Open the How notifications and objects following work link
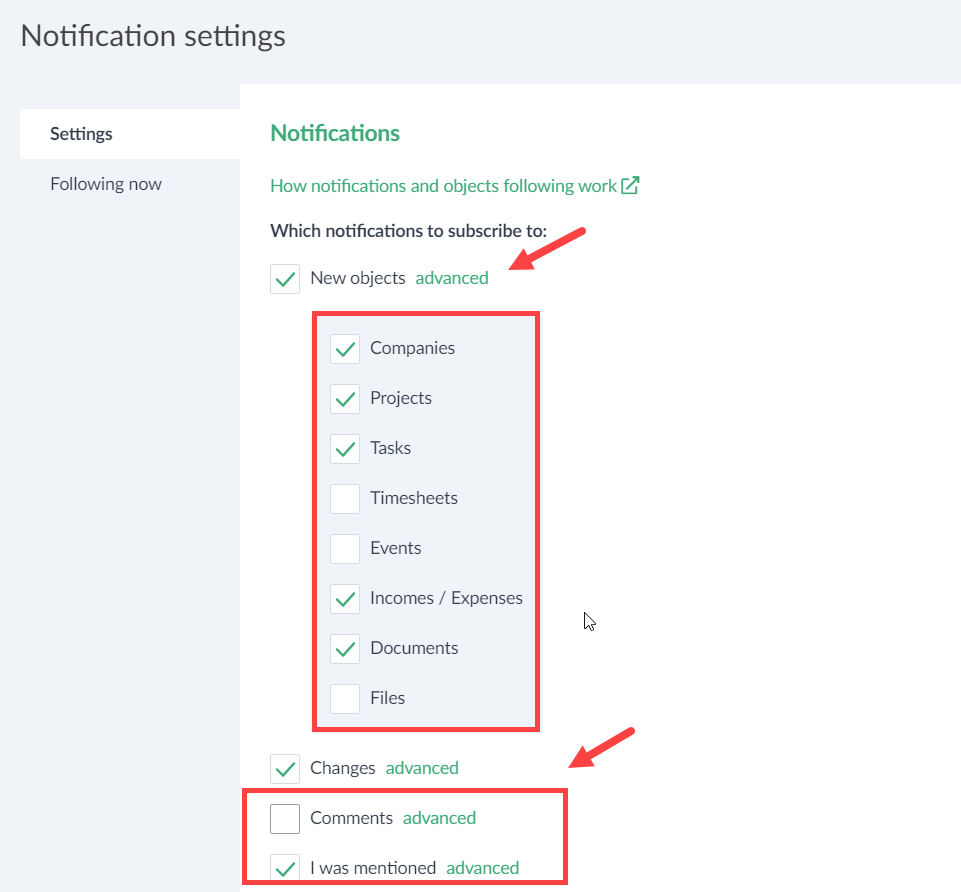 point(440,185)
